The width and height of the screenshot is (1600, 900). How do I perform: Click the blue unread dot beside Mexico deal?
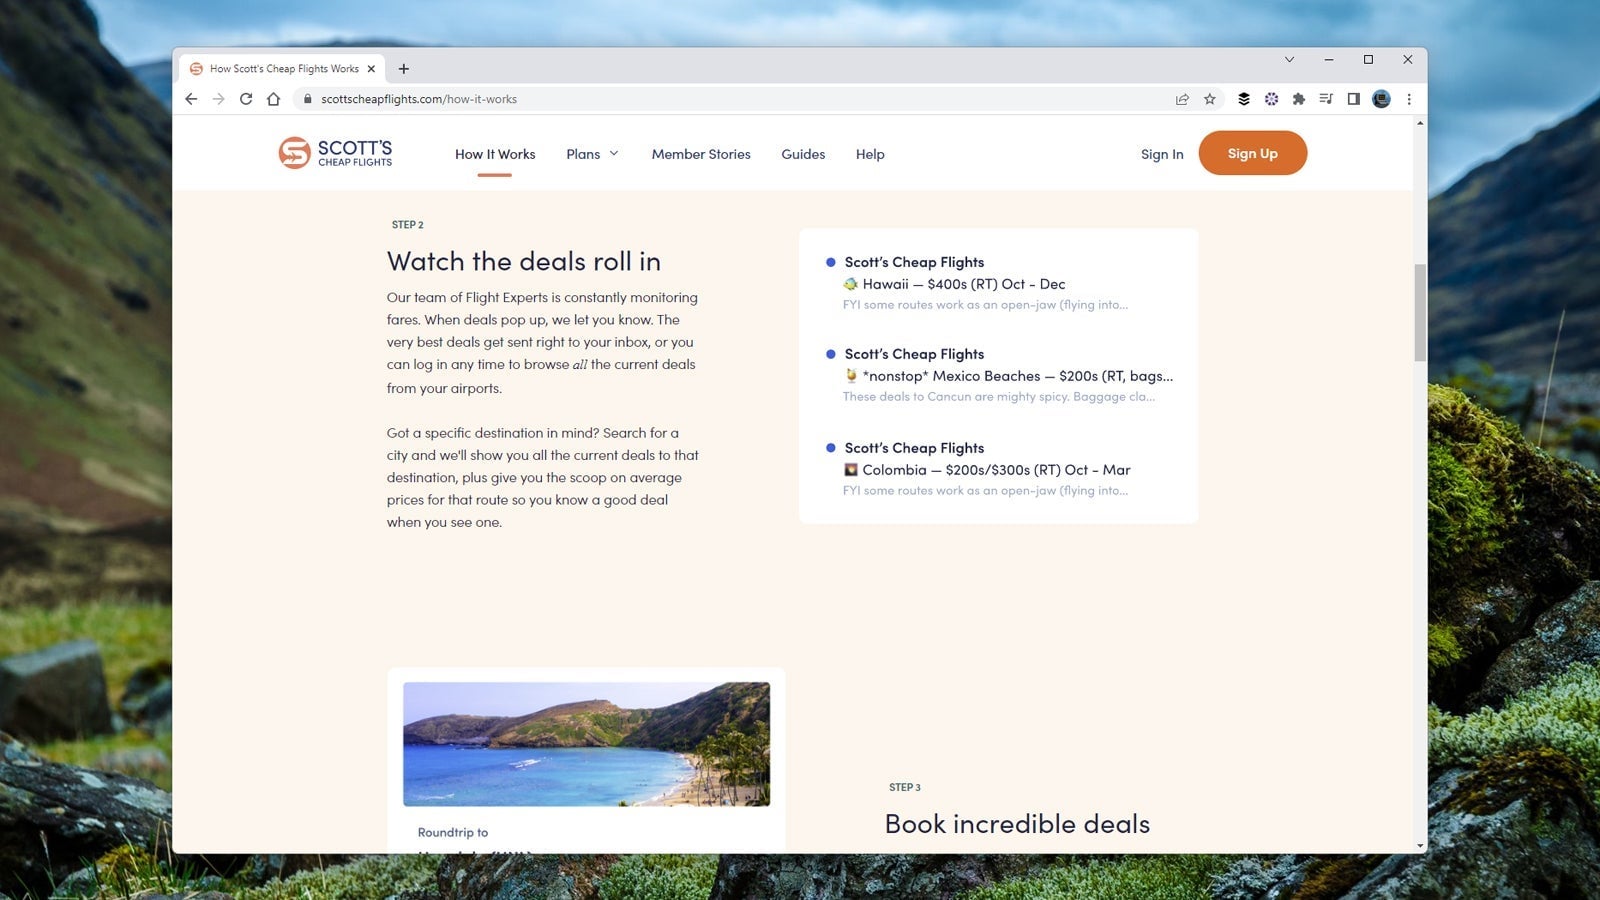click(830, 354)
